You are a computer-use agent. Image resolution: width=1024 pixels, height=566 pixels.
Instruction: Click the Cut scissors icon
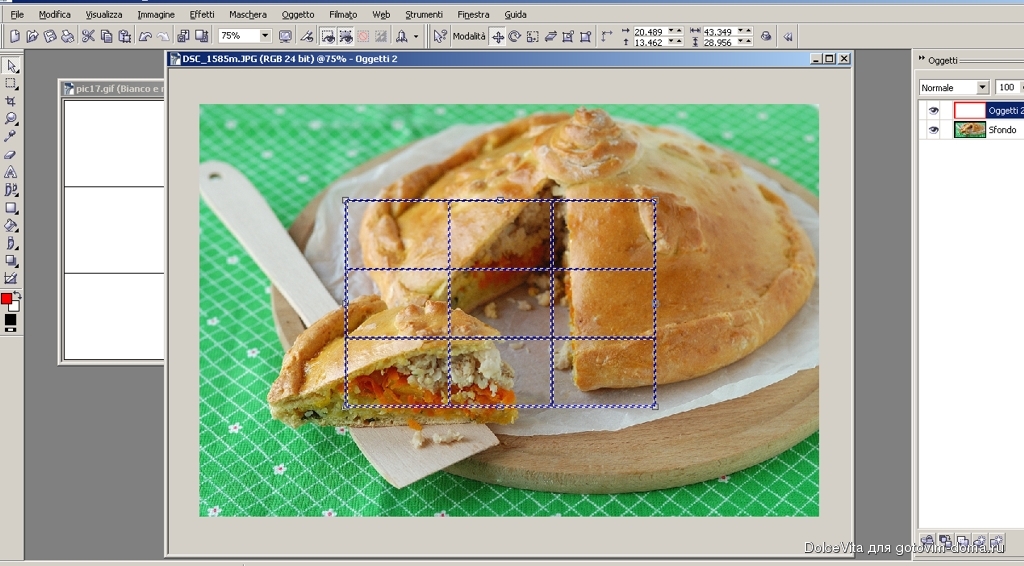(x=88, y=37)
